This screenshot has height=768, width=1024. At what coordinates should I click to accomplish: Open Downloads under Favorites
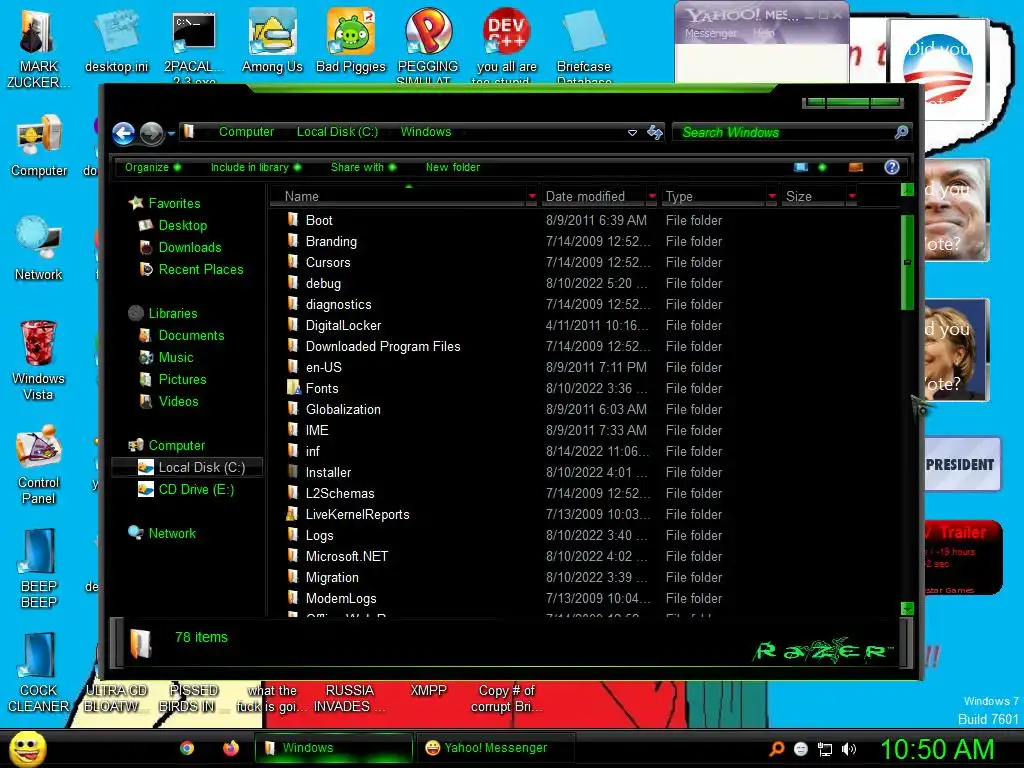(190, 248)
